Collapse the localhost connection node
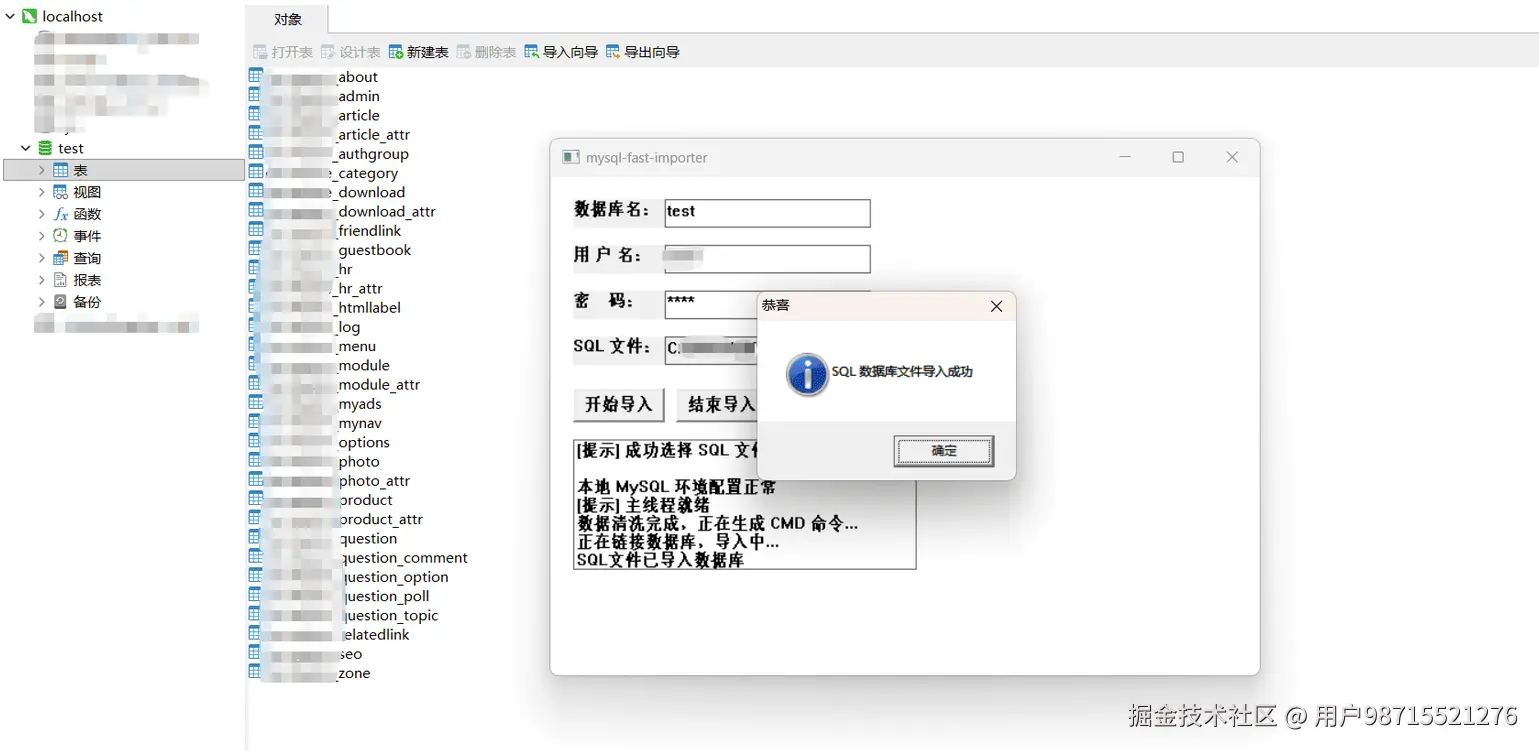This screenshot has height=751, width=1539. (10, 16)
